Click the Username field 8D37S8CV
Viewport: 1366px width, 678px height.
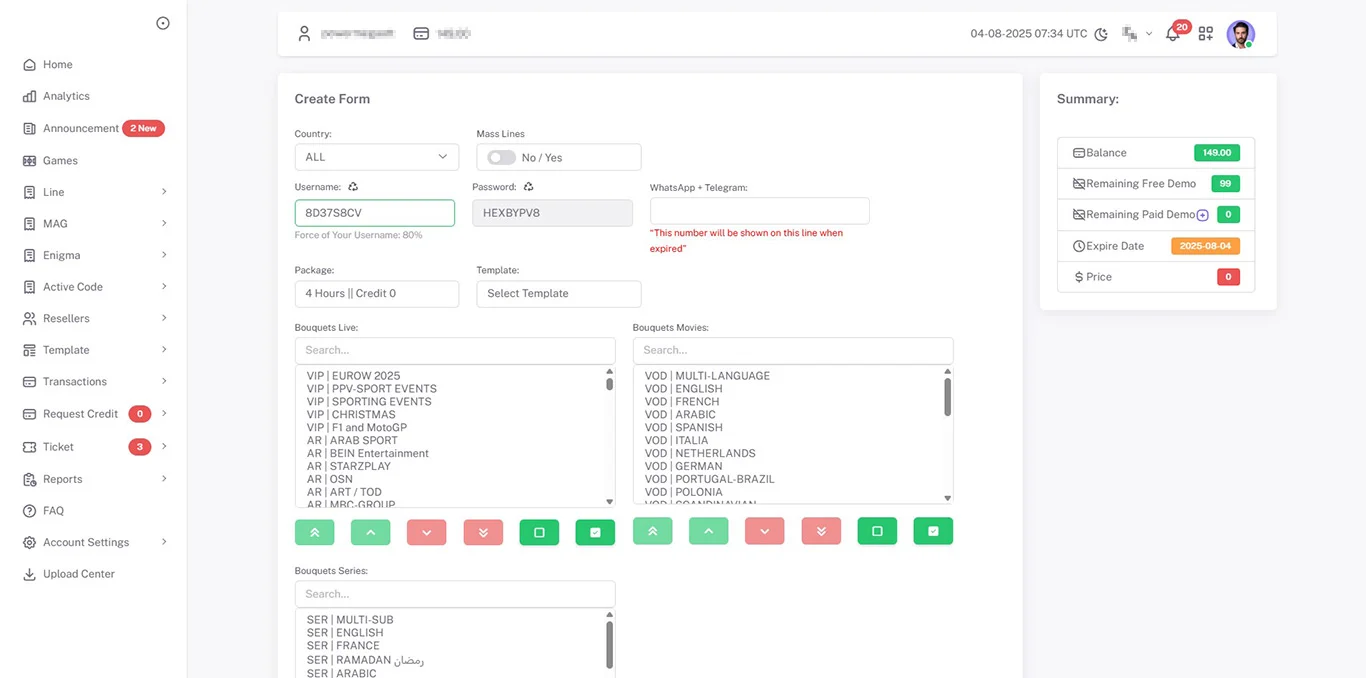pos(375,213)
